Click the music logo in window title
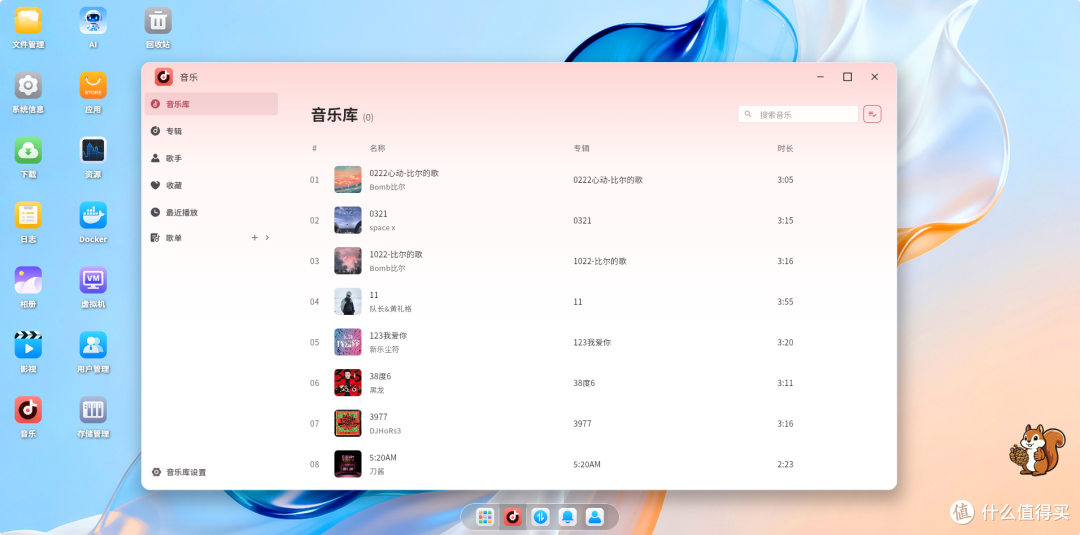Screen dimensions: 1080x535 pyautogui.click(x=163, y=76)
